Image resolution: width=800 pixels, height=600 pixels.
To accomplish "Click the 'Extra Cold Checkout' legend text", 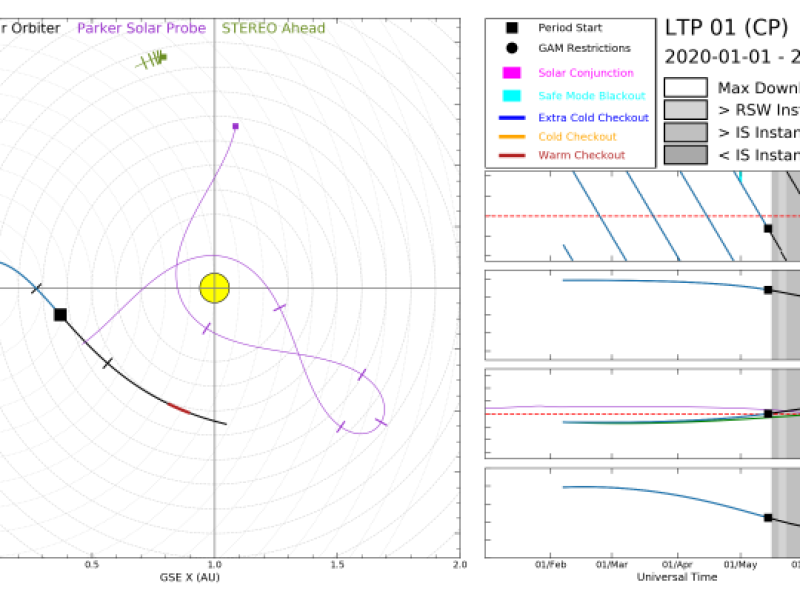I will pyautogui.click(x=593, y=117).
